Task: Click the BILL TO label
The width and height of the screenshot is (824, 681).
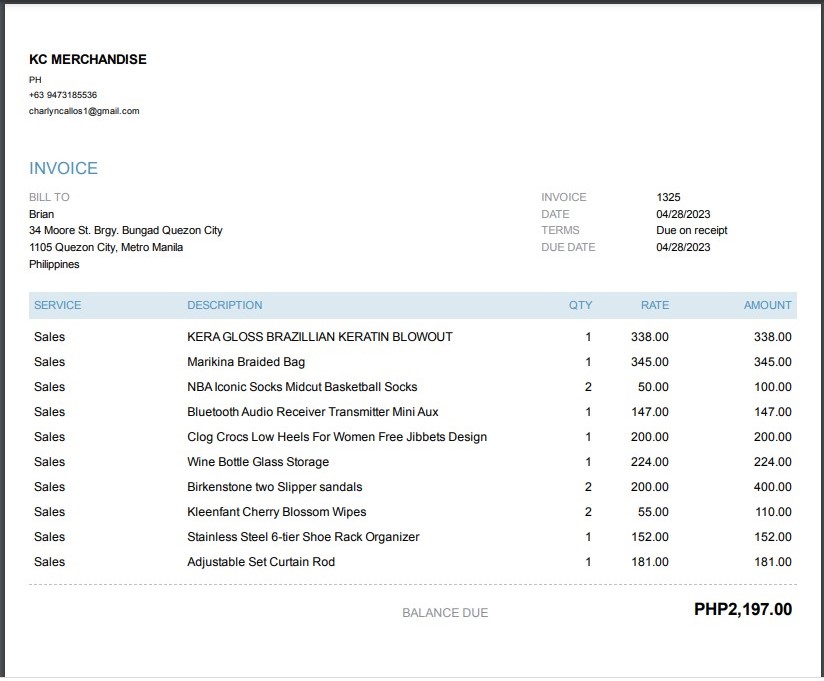Action: click(x=49, y=198)
